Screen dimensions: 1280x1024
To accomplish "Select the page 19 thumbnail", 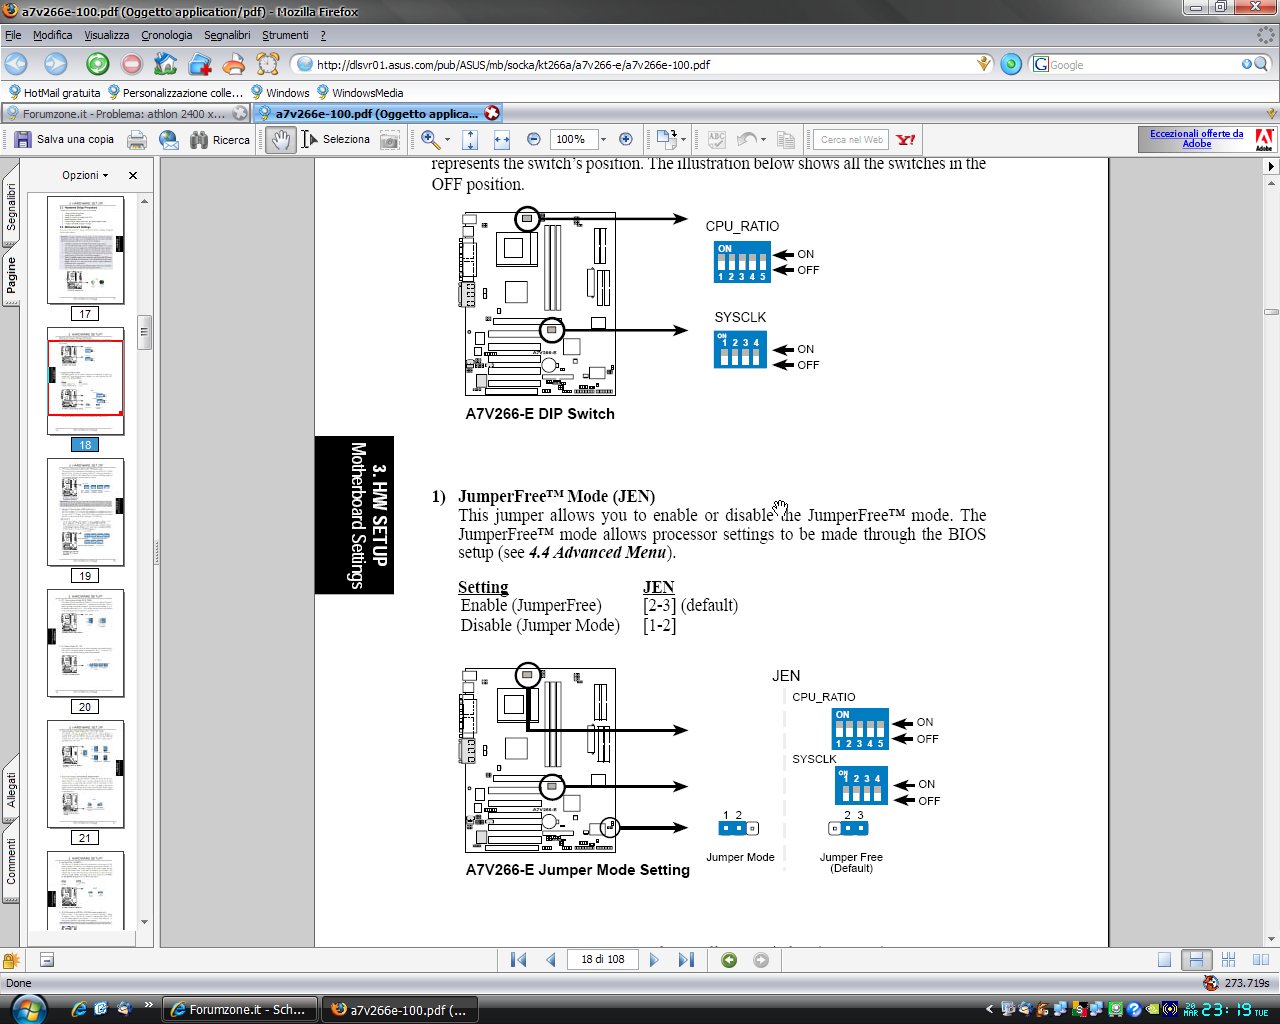I will (x=86, y=512).
